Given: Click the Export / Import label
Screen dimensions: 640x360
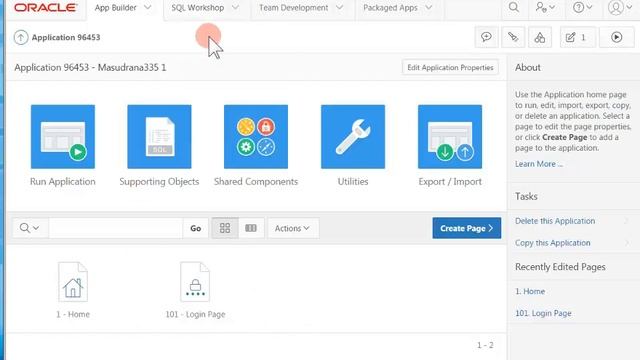Looking at the screenshot, I should (x=450, y=182).
